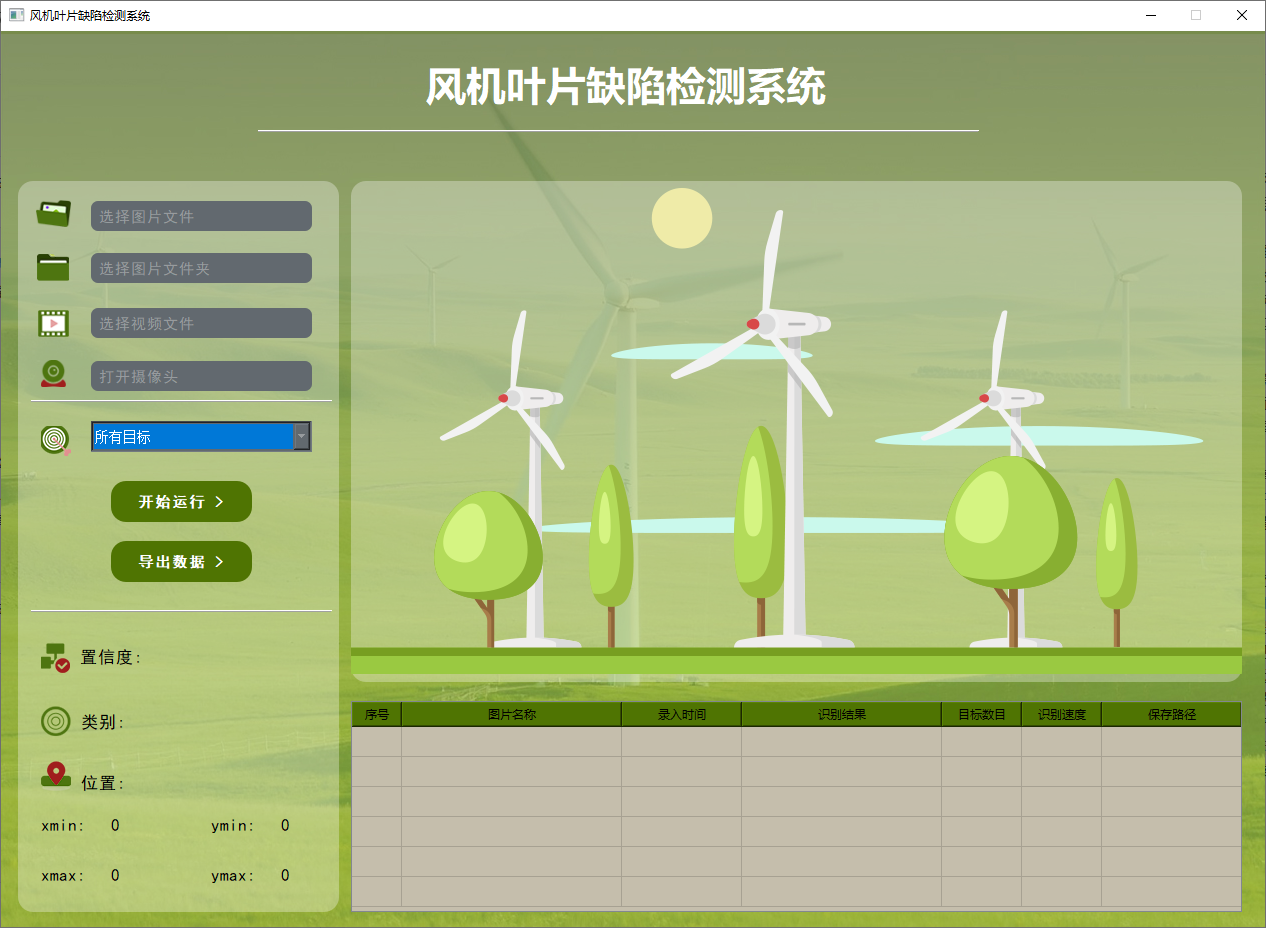The height and width of the screenshot is (928, 1266).
Task: Click the 打开摄像头 input field
Action: [200, 375]
